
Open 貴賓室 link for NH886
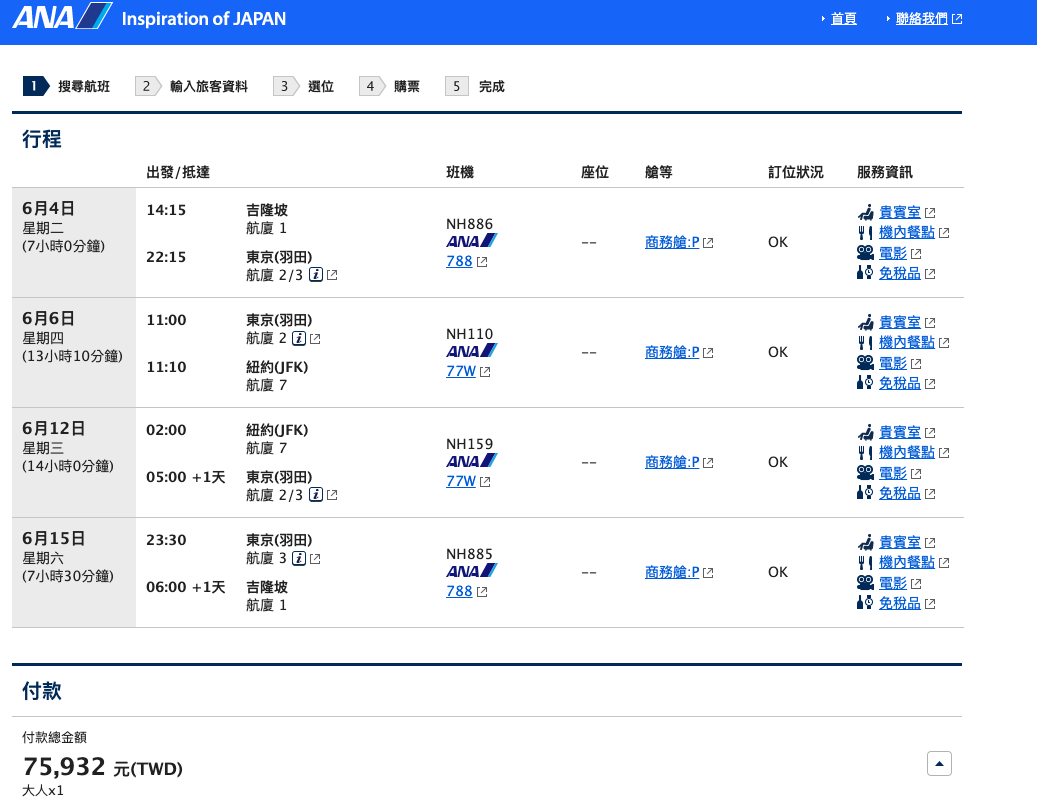[x=899, y=212]
